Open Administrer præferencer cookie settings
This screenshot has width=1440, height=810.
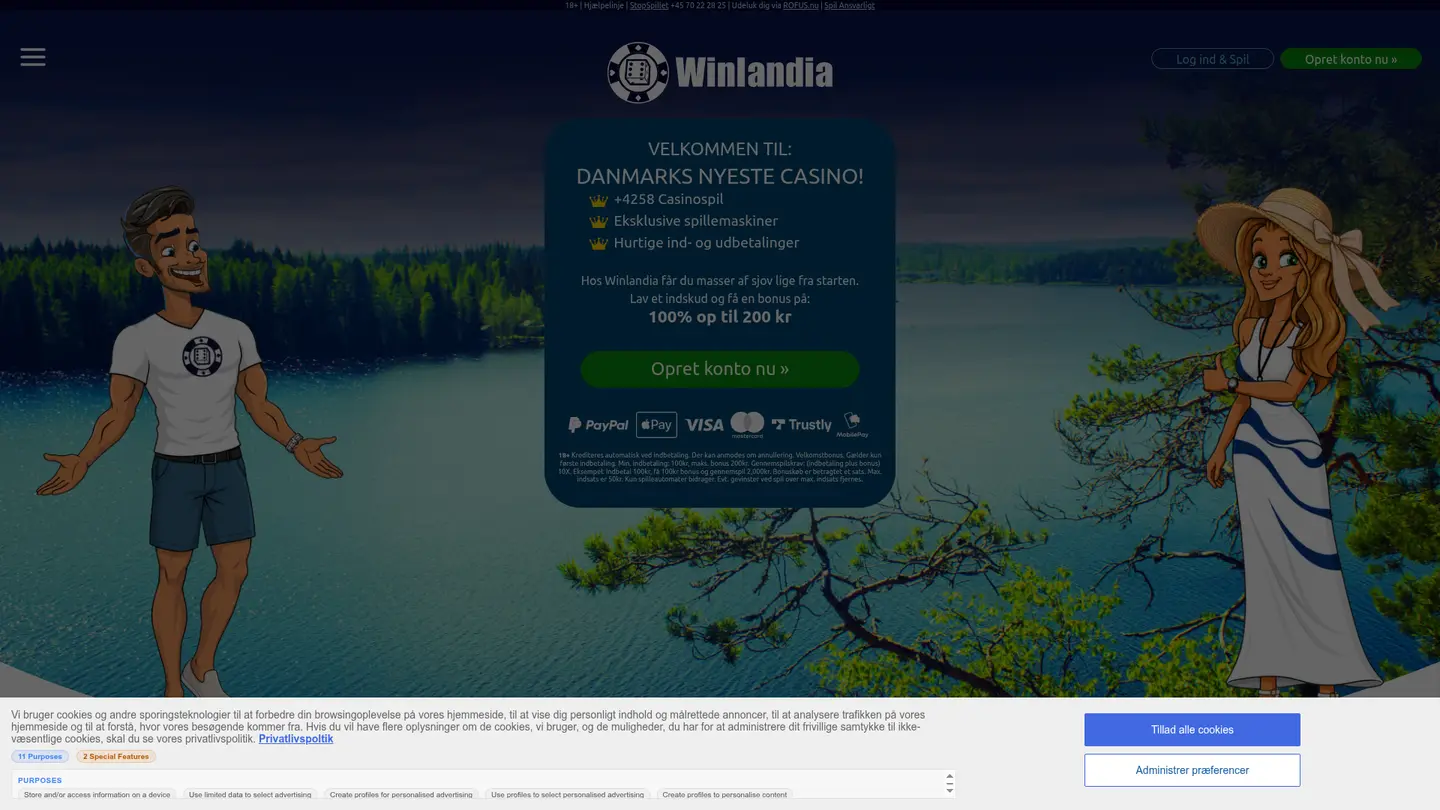[1192, 770]
